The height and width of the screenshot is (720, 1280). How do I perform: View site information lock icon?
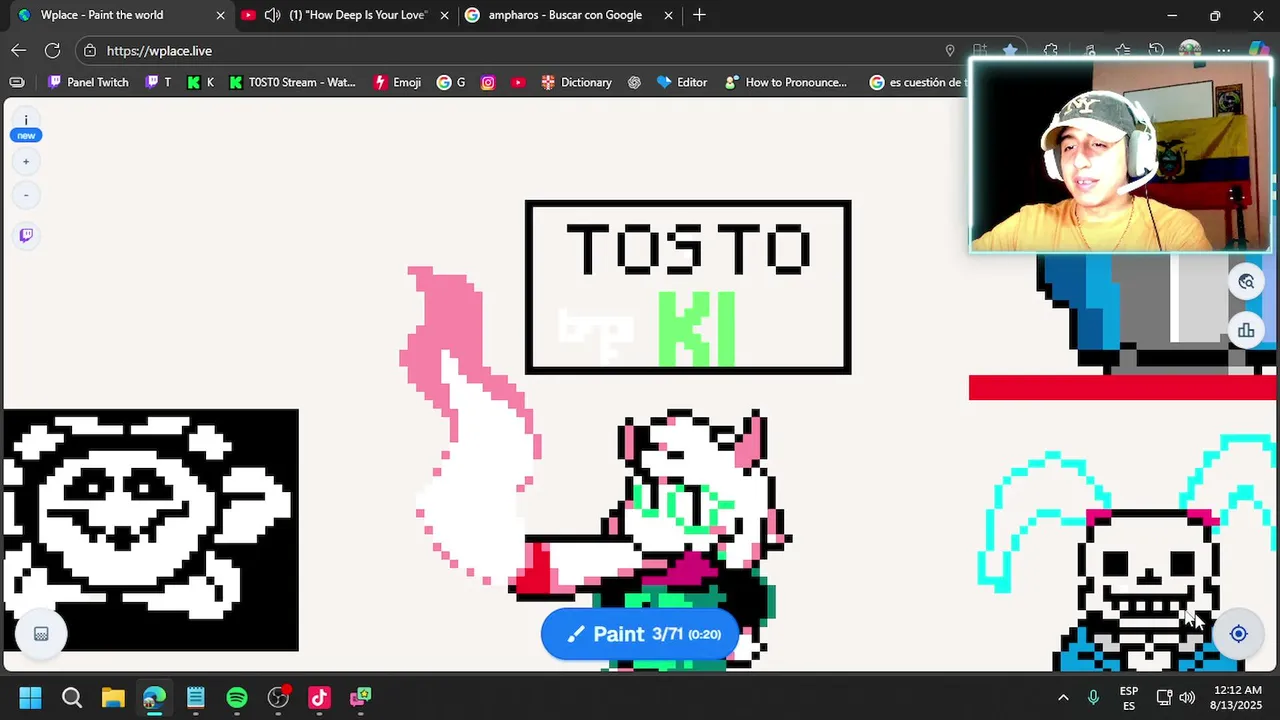90,50
